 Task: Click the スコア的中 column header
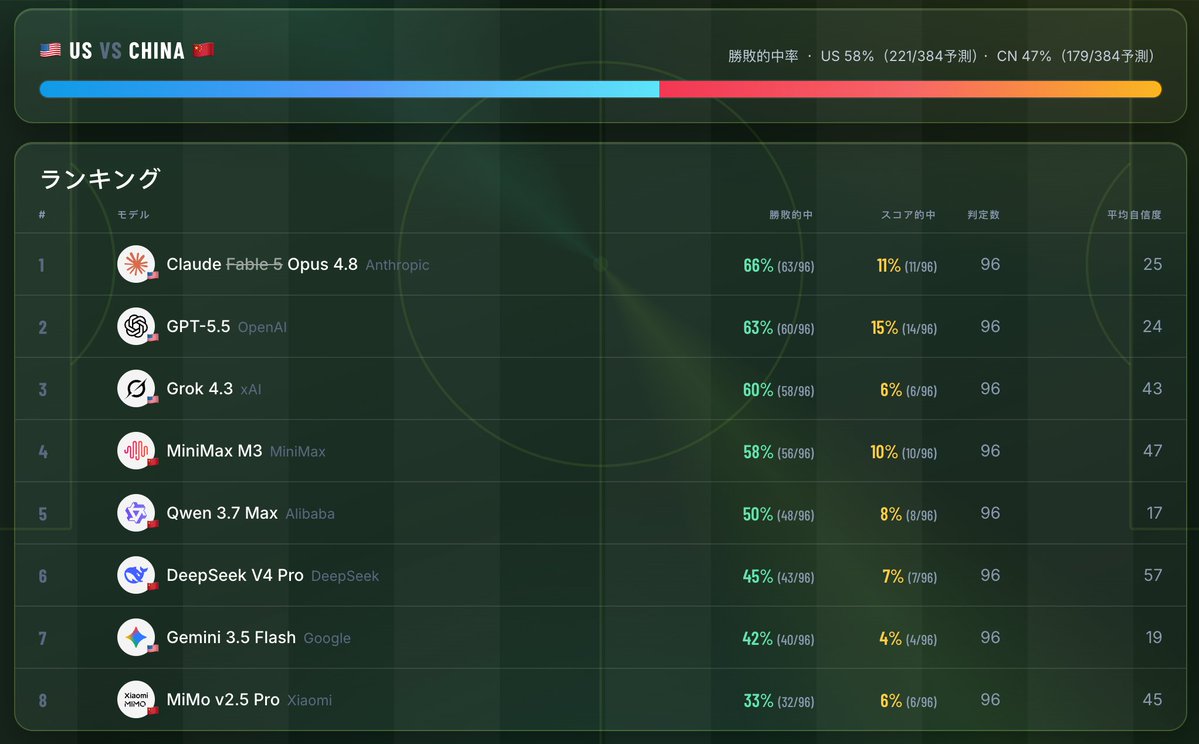908,215
